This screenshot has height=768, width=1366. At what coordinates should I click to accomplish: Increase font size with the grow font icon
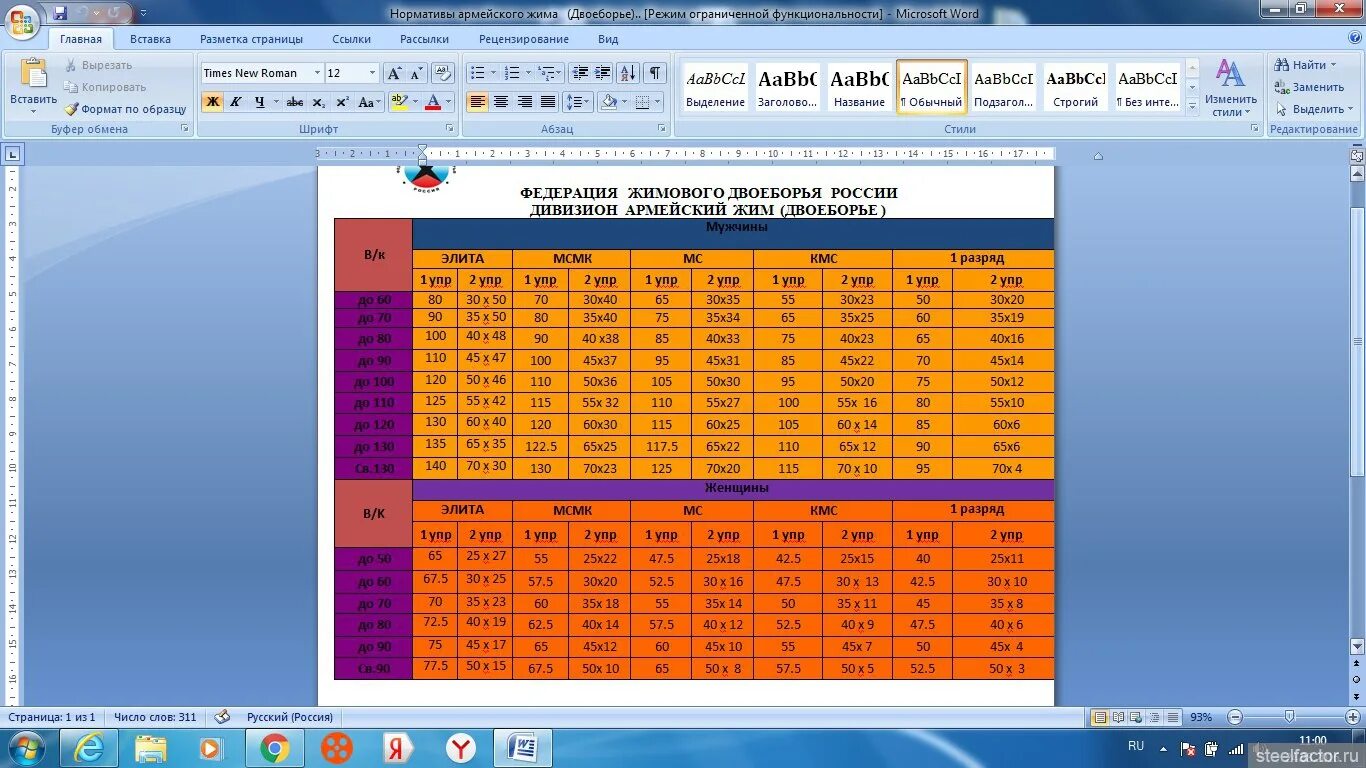(x=394, y=73)
